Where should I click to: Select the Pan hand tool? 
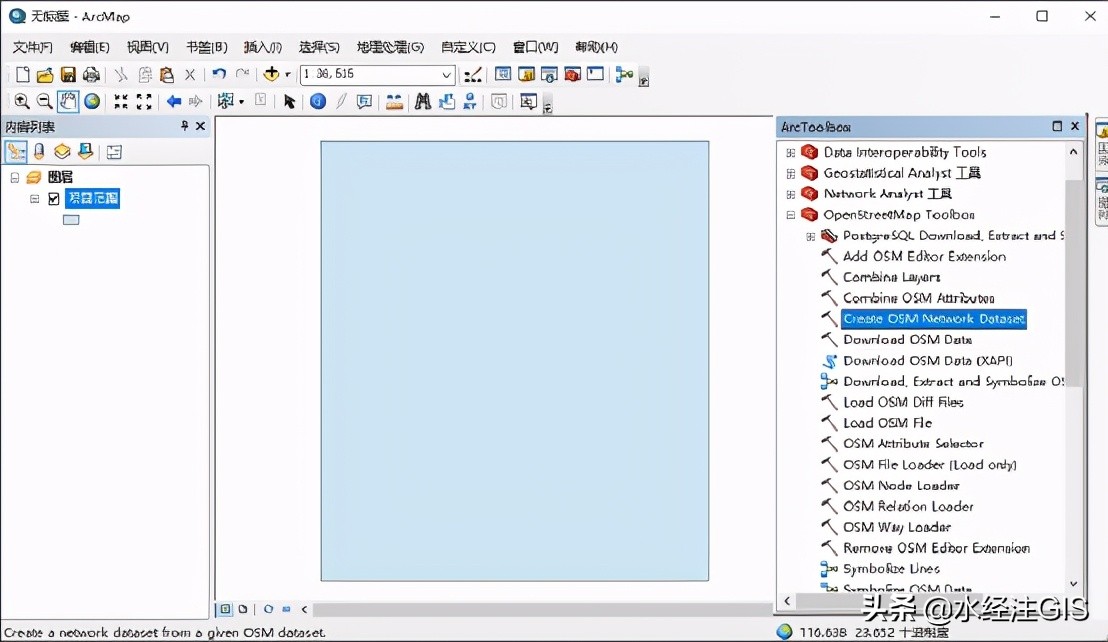click(x=68, y=101)
